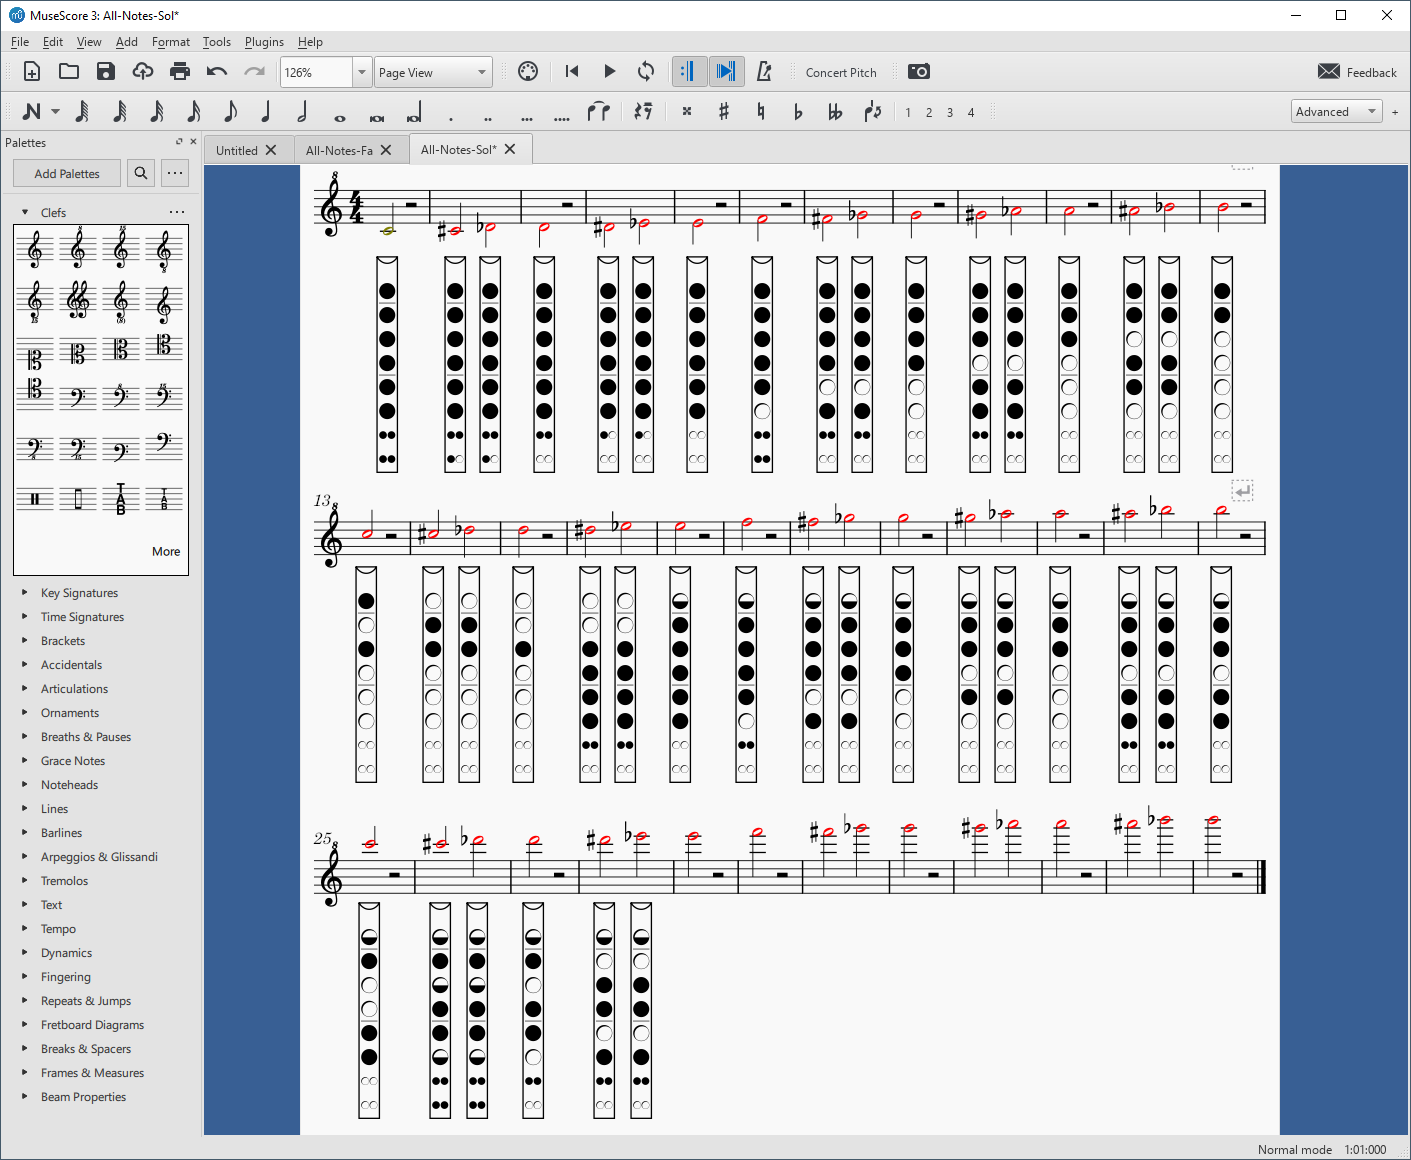The height and width of the screenshot is (1160, 1411).
Task: Switch to the Untitled tab
Action: coord(237,151)
